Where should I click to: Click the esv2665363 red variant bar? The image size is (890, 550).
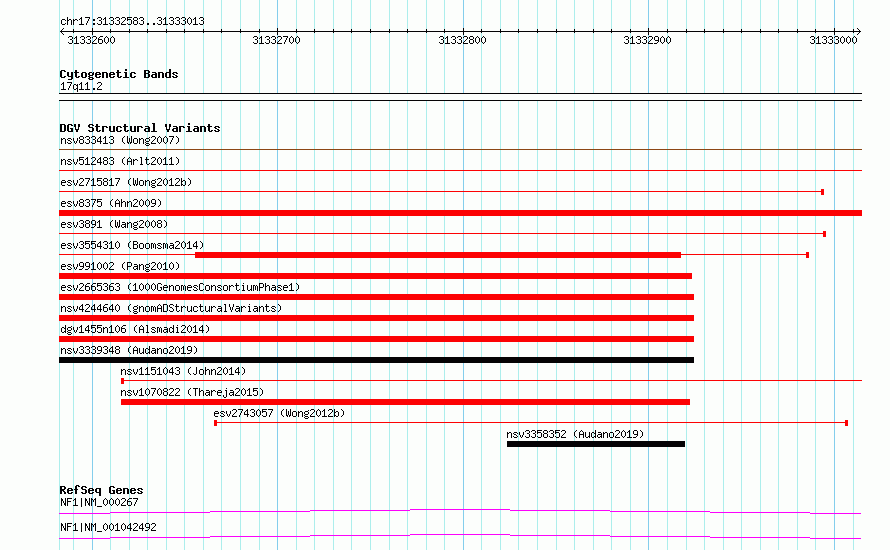pos(376,297)
